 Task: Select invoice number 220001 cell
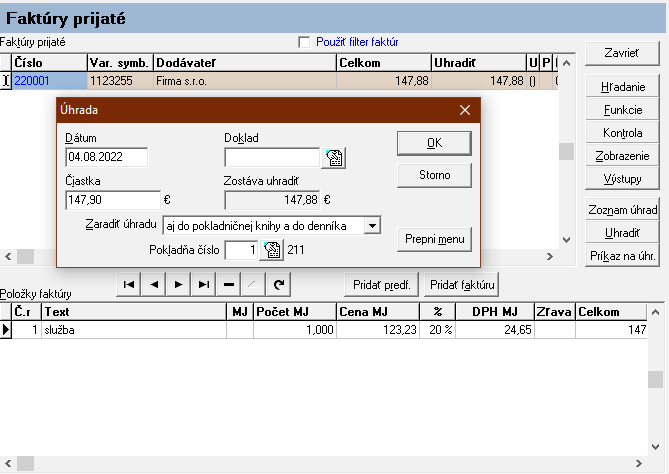click(49, 81)
